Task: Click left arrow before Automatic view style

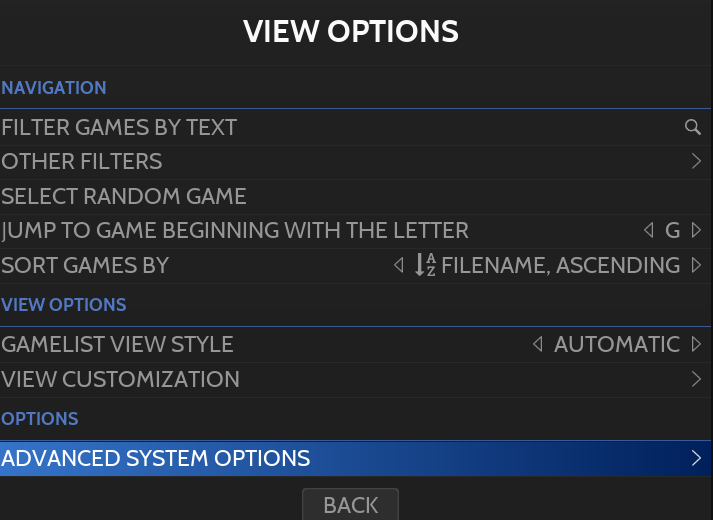Action: 538,344
